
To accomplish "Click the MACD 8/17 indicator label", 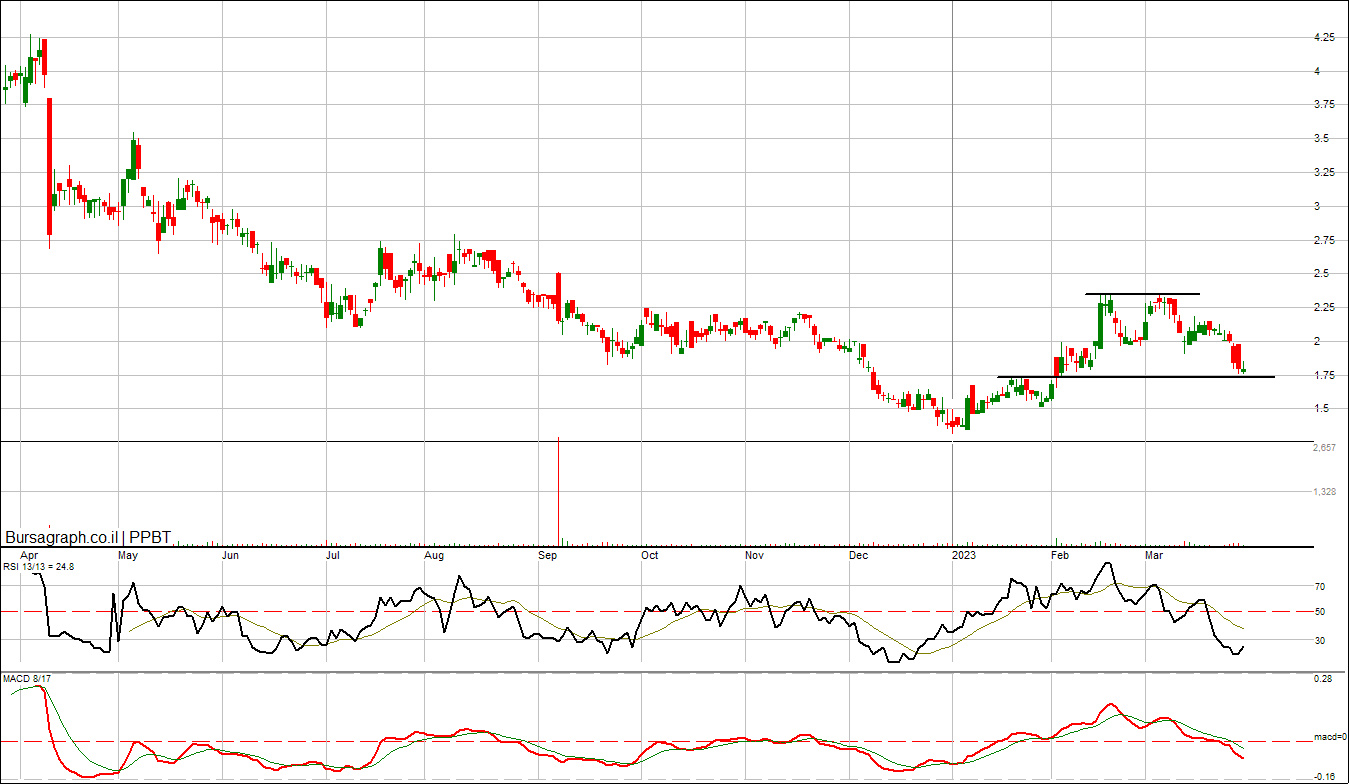I will click(x=26, y=679).
